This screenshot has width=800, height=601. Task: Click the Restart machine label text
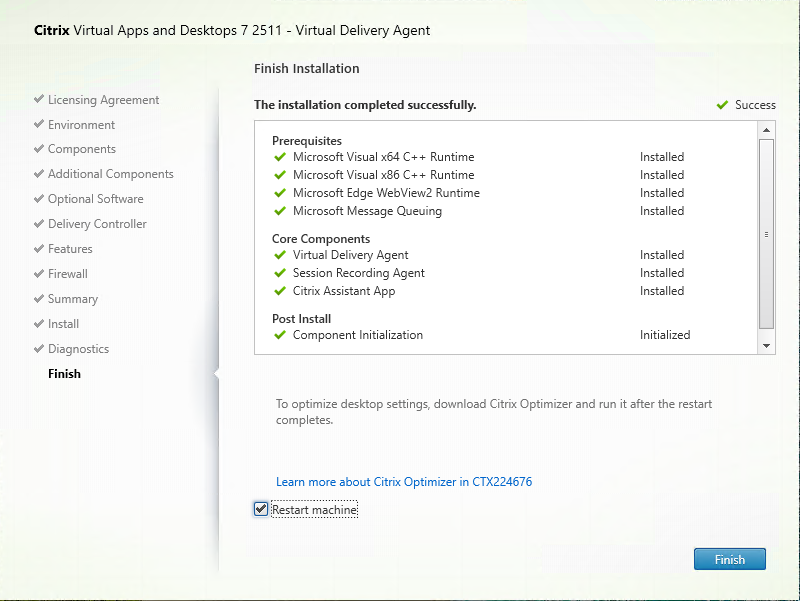click(x=314, y=510)
